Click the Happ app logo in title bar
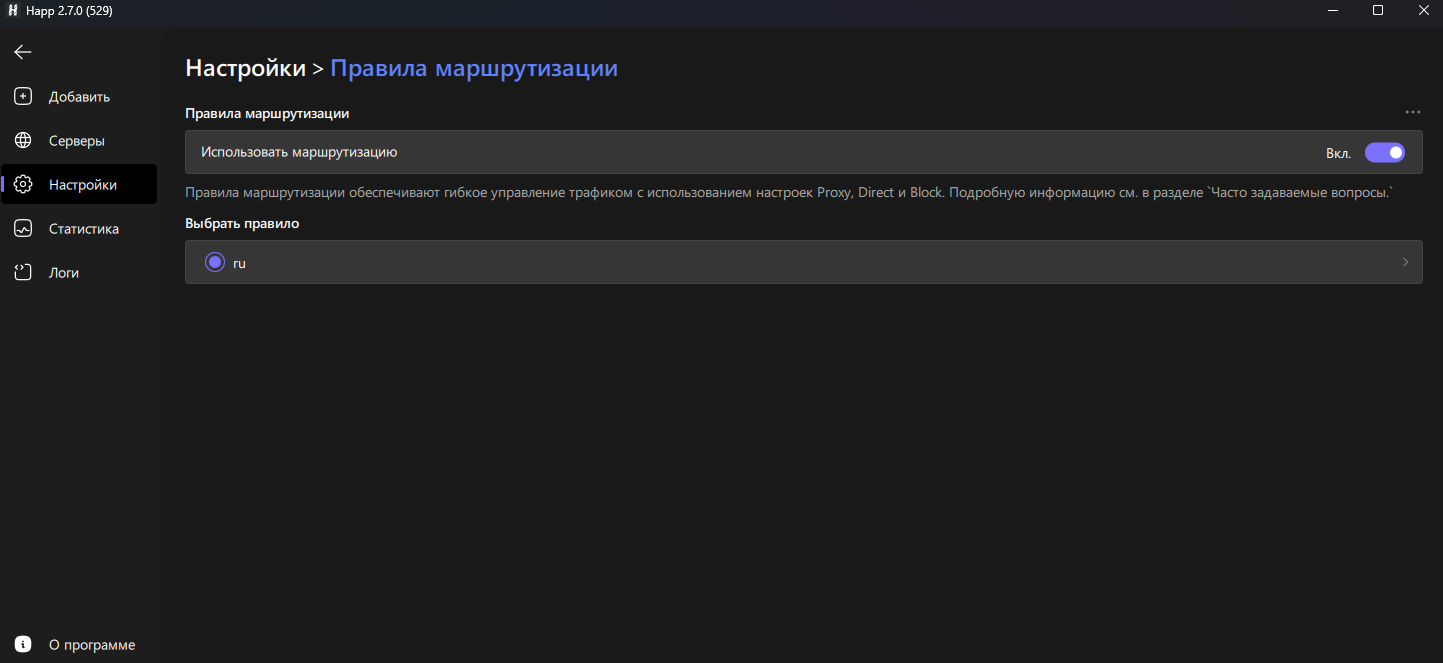Screen dimensions: 1443x663 [x=12, y=10]
